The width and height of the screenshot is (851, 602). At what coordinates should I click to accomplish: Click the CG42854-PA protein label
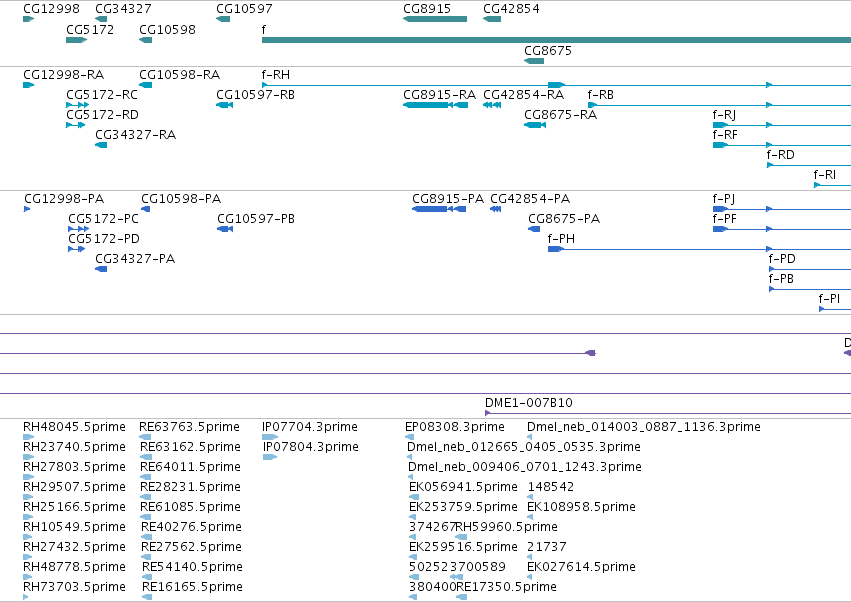point(530,199)
